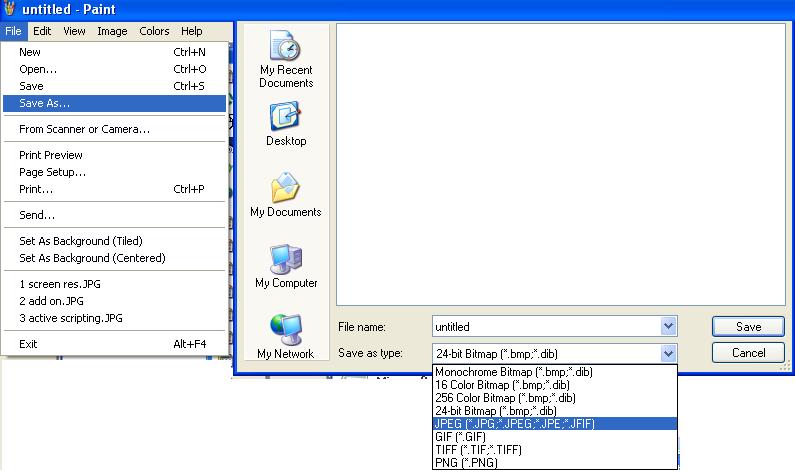Open the Colors menu
The width and height of the screenshot is (795, 472).
(x=154, y=31)
